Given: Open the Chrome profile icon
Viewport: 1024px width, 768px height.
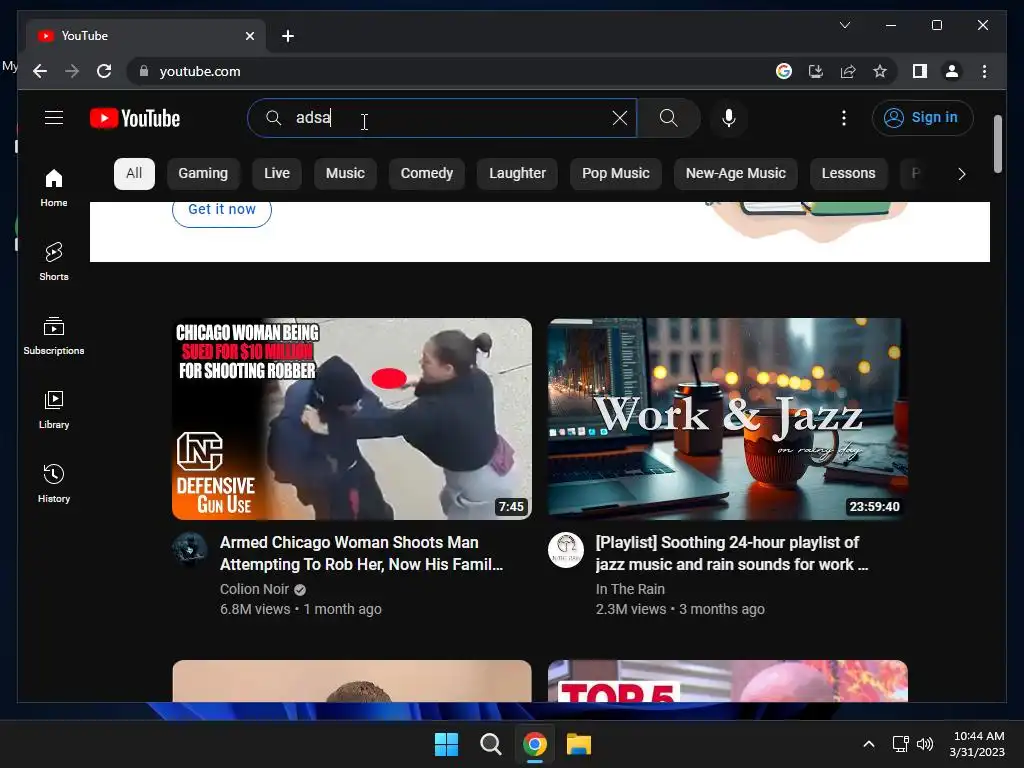Looking at the screenshot, I should 952,71.
